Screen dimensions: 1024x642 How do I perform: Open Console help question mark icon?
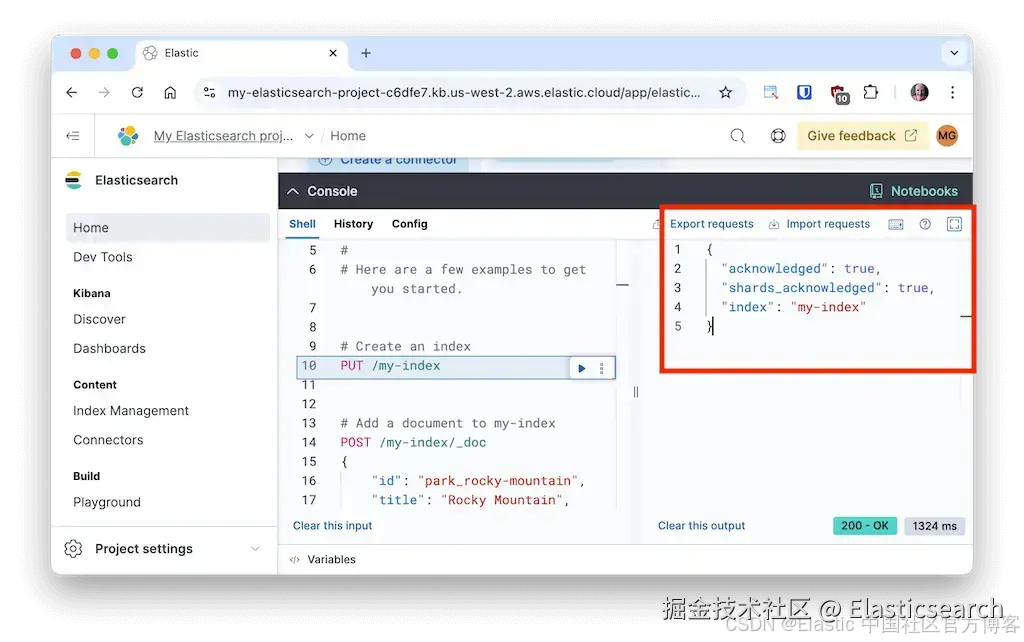tap(925, 224)
